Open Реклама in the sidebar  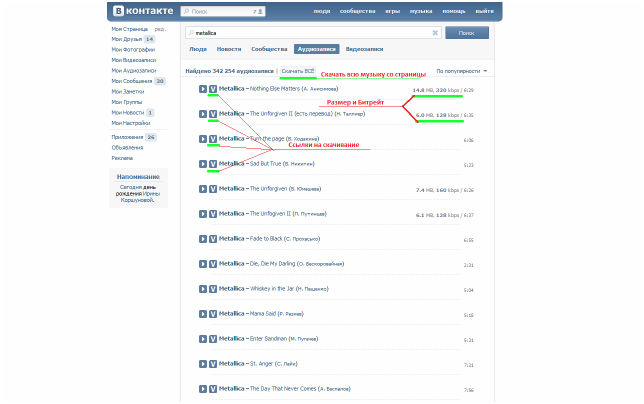tap(122, 158)
